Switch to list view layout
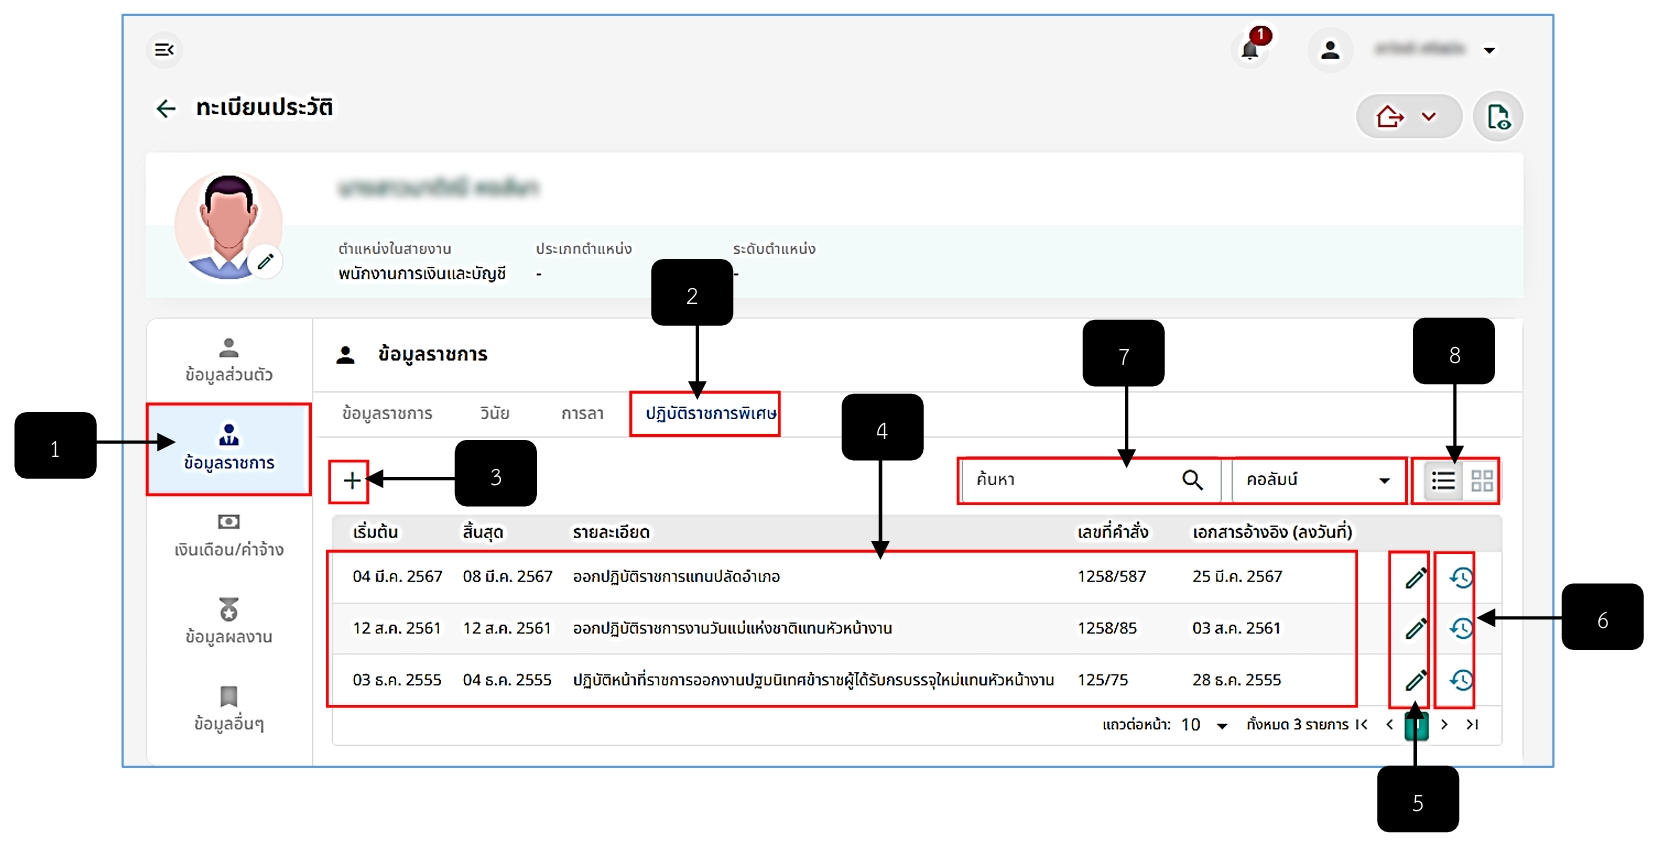1653x841 pixels. [x=1443, y=481]
